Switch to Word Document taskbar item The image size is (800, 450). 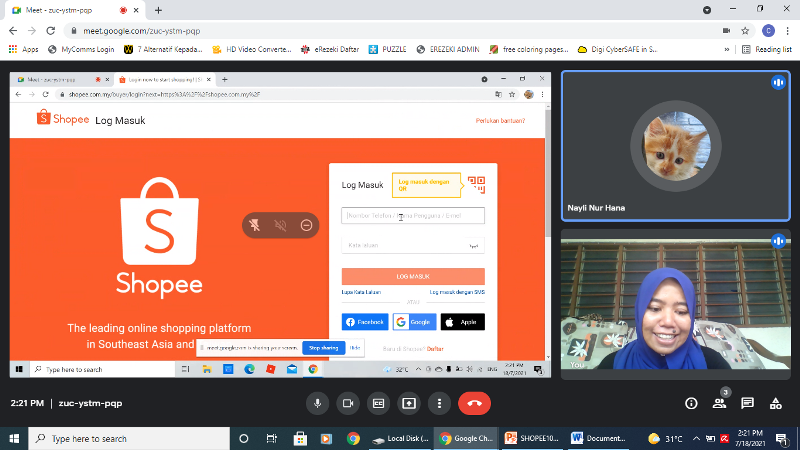(598, 438)
